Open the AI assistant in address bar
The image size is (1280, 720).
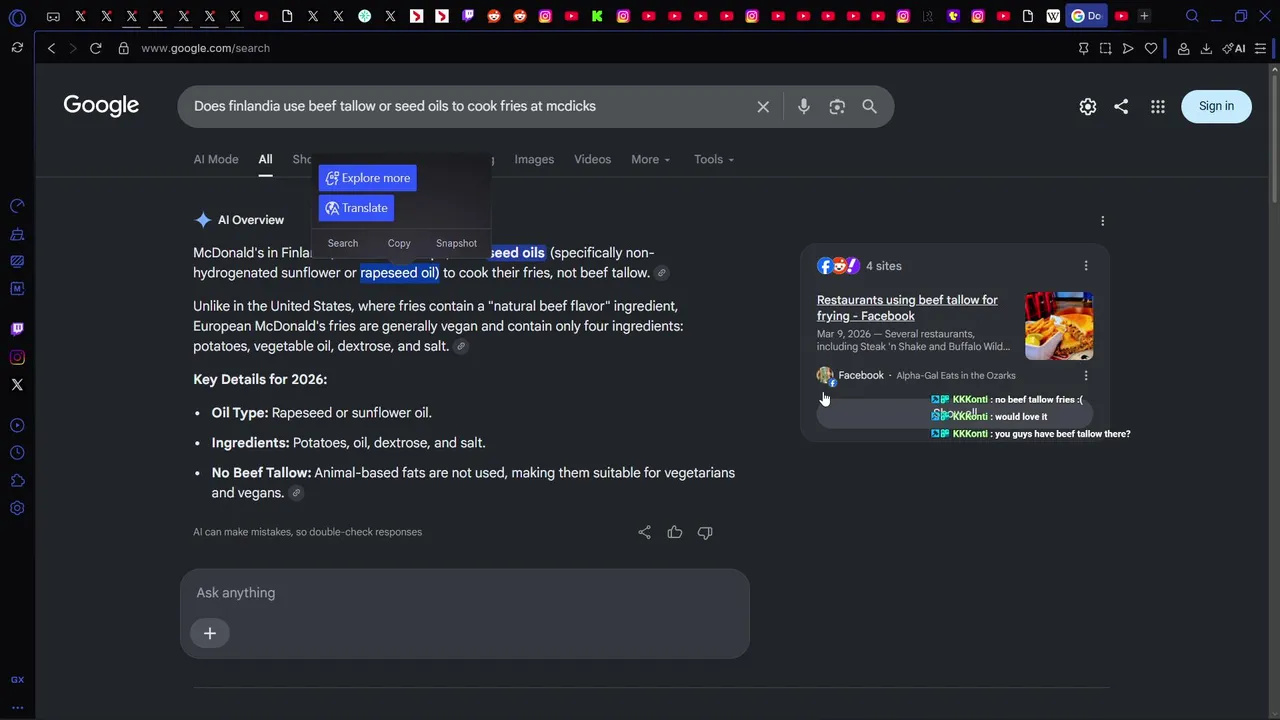point(1234,48)
